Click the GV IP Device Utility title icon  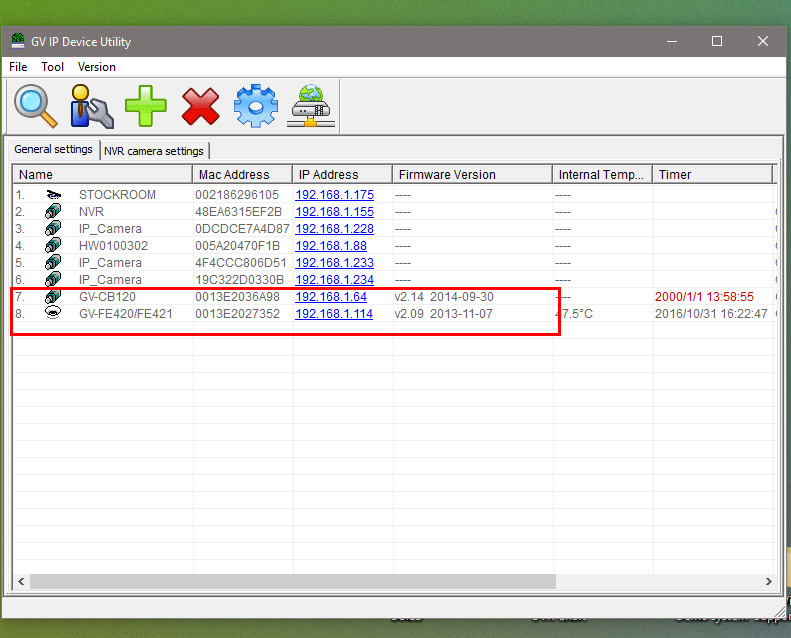pos(18,41)
